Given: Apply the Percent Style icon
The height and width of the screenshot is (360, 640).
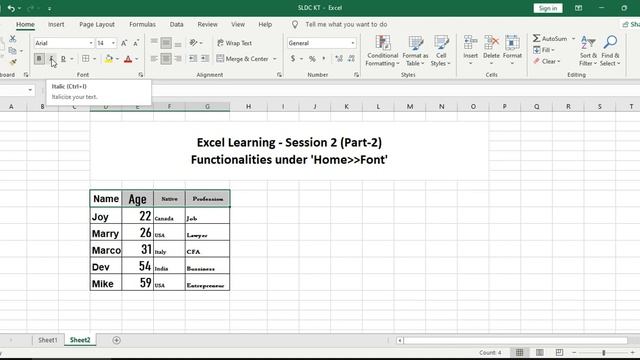Looking at the screenshot, I should [x=312, y=59].
